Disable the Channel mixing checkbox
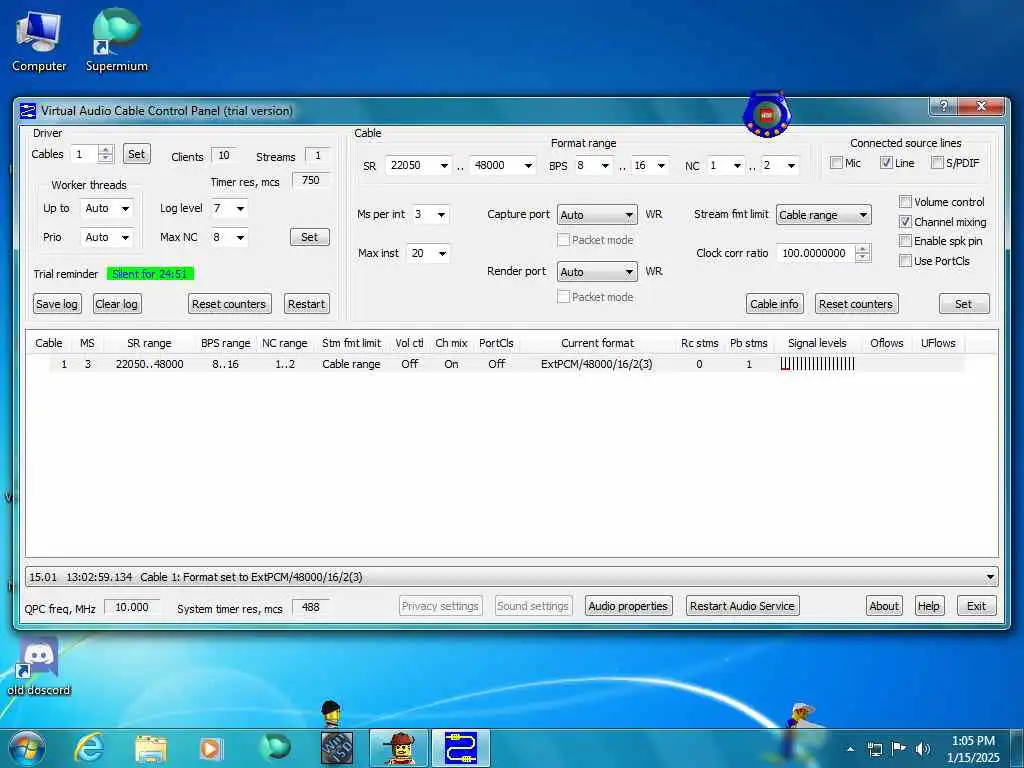The height and width of the screenshot is (768, 1024). point(905,222)
